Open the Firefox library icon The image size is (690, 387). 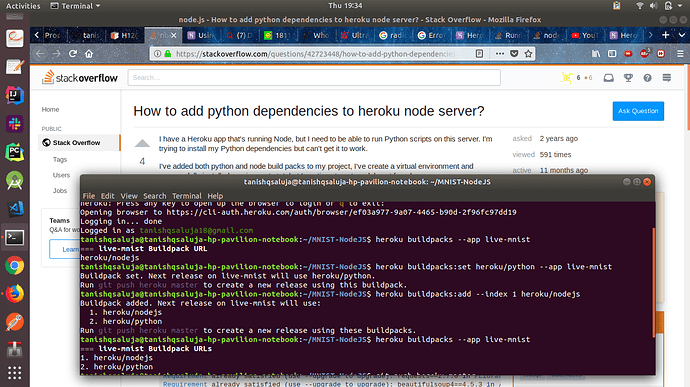596,54
